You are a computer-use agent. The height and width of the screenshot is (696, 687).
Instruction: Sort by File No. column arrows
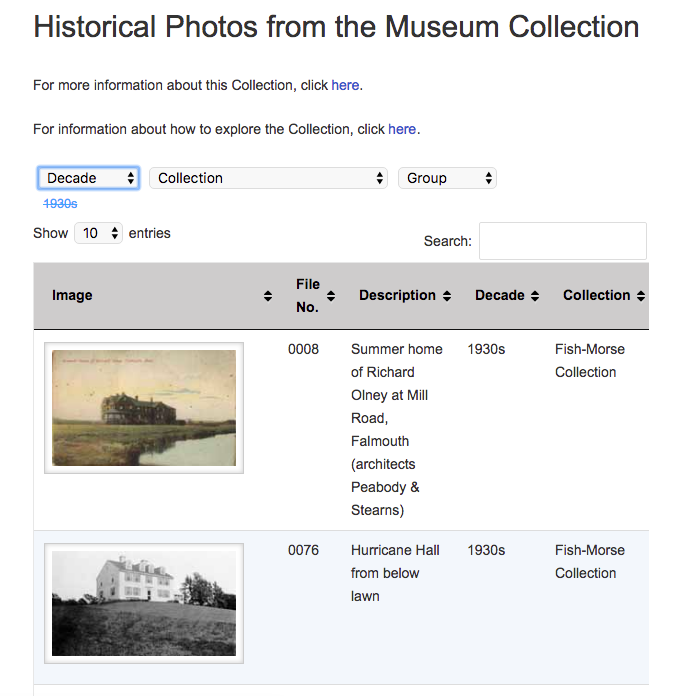coord(331,296)
